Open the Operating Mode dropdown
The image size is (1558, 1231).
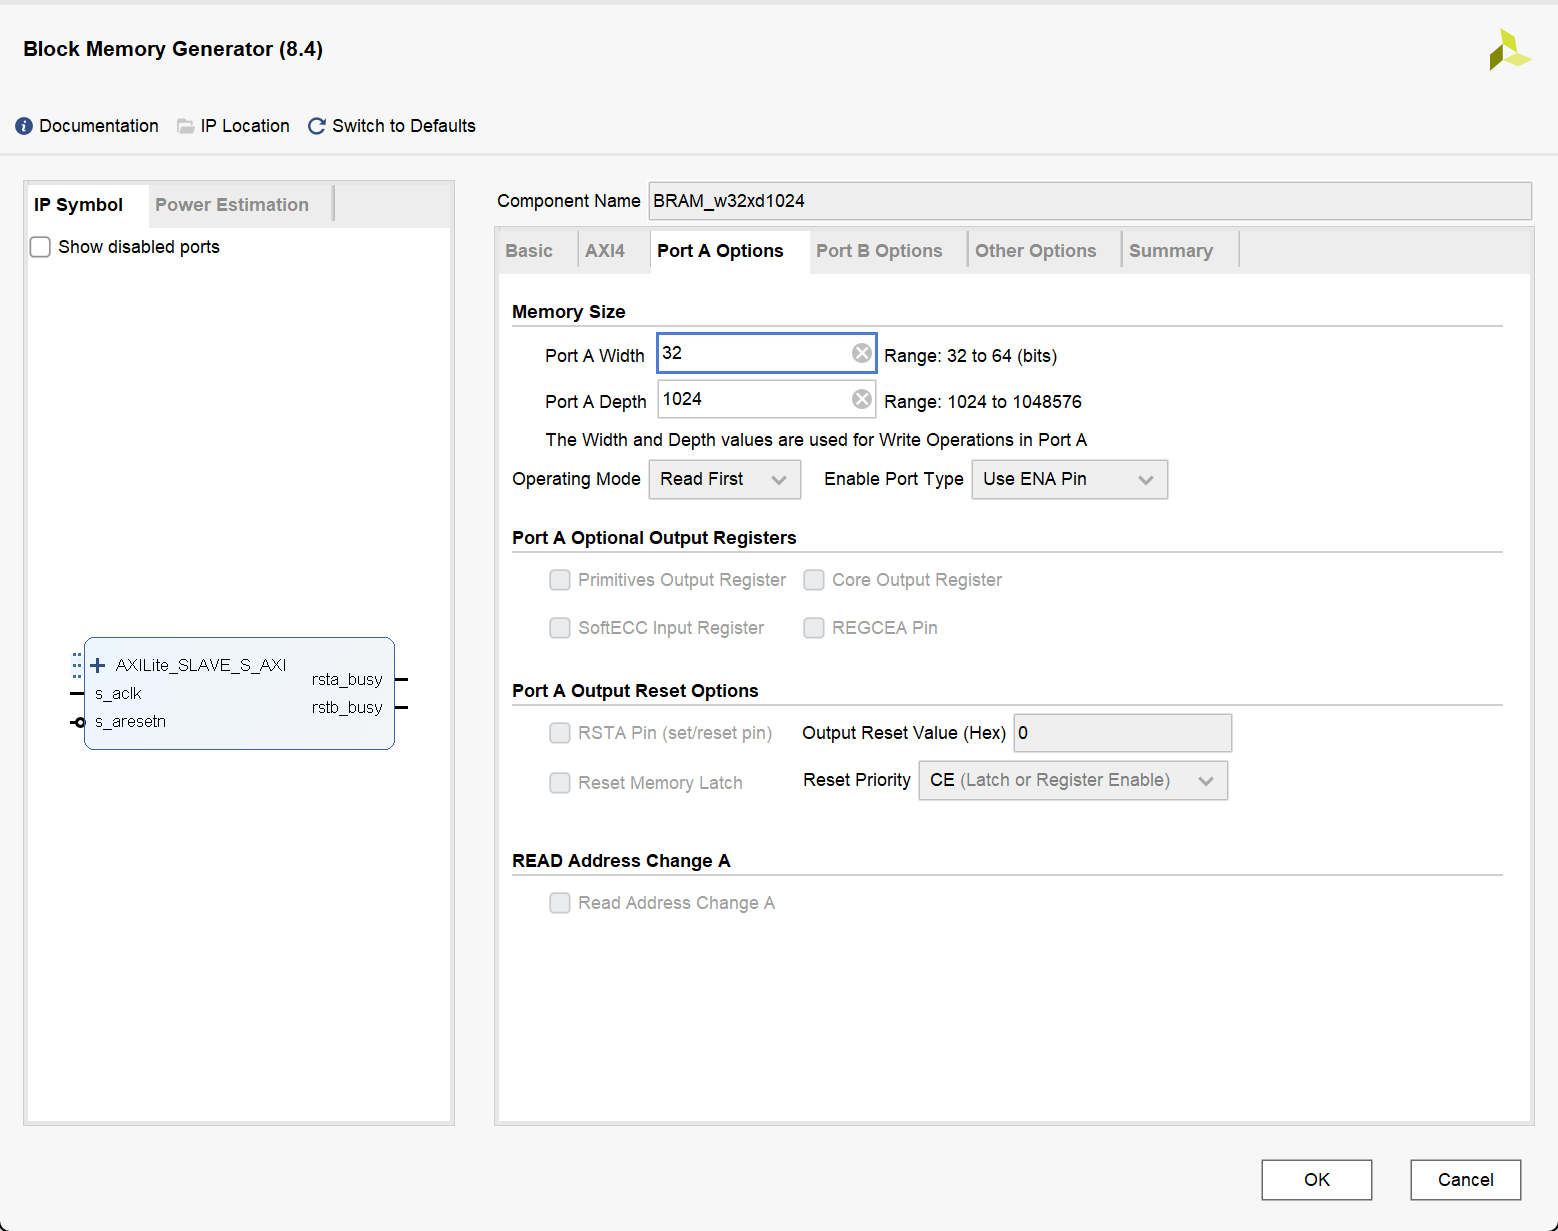pyautogui.click(x=725, y=479)
